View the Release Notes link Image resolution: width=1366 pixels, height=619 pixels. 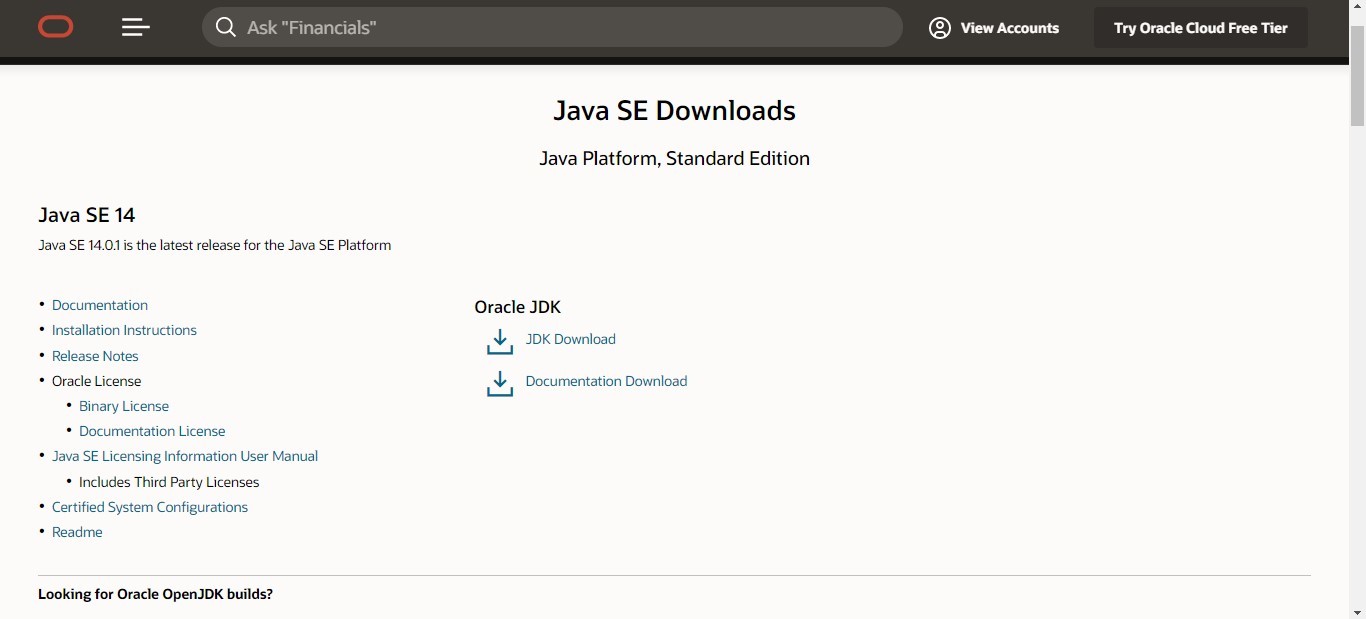click(x=95, y=356)
